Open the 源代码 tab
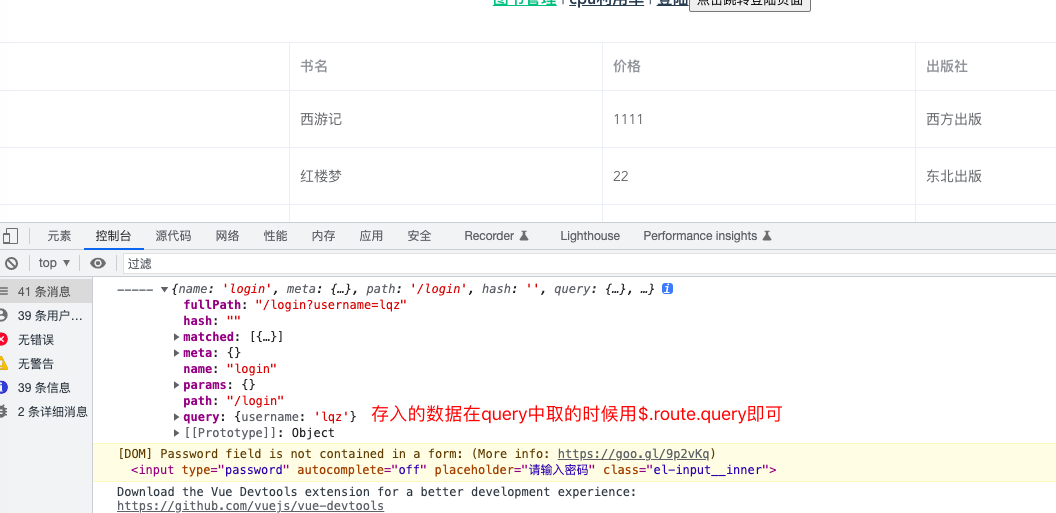 (x=173, y=236)
